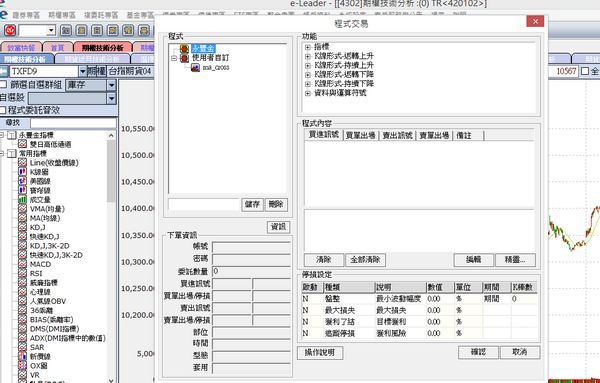
Task: Click the program name input field beside 儲存
Action: [204, 204]
